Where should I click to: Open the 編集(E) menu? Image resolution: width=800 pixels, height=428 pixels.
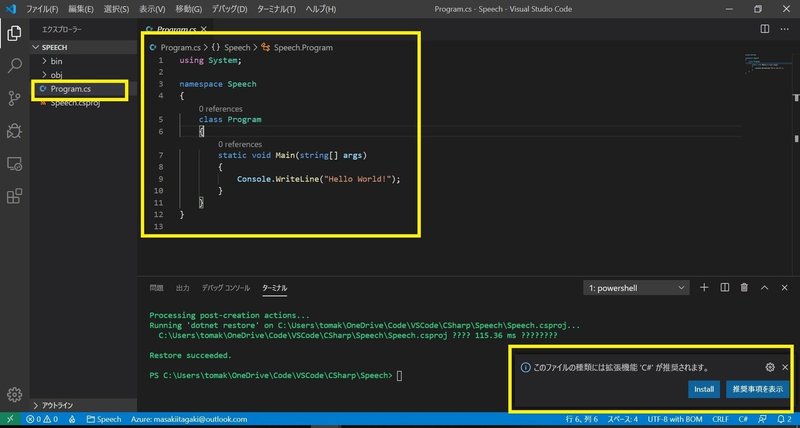pyautogui.click(x=81, y=9)
